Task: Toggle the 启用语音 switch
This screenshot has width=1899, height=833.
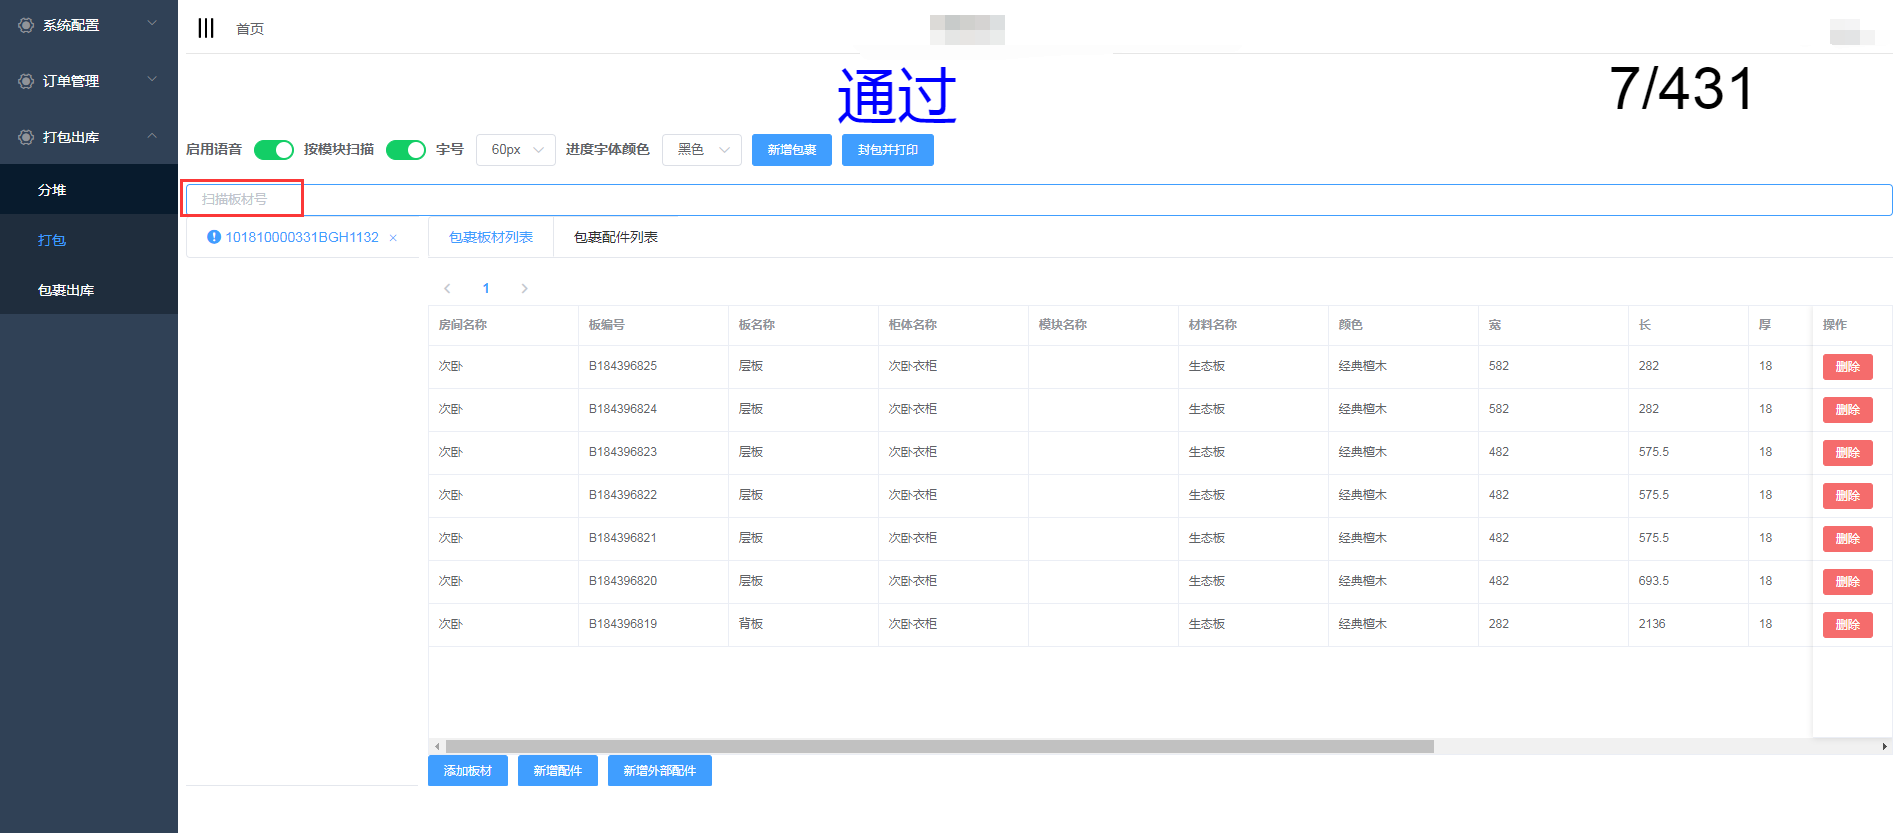Action: tap(273, 150)
